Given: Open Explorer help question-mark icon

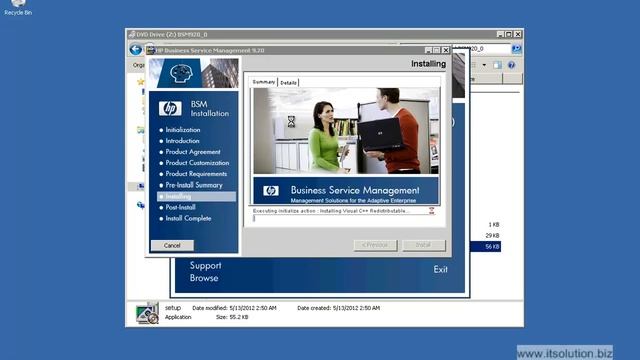Looking at the screenshot, I should pyautogui.click(x=511, y=65).
